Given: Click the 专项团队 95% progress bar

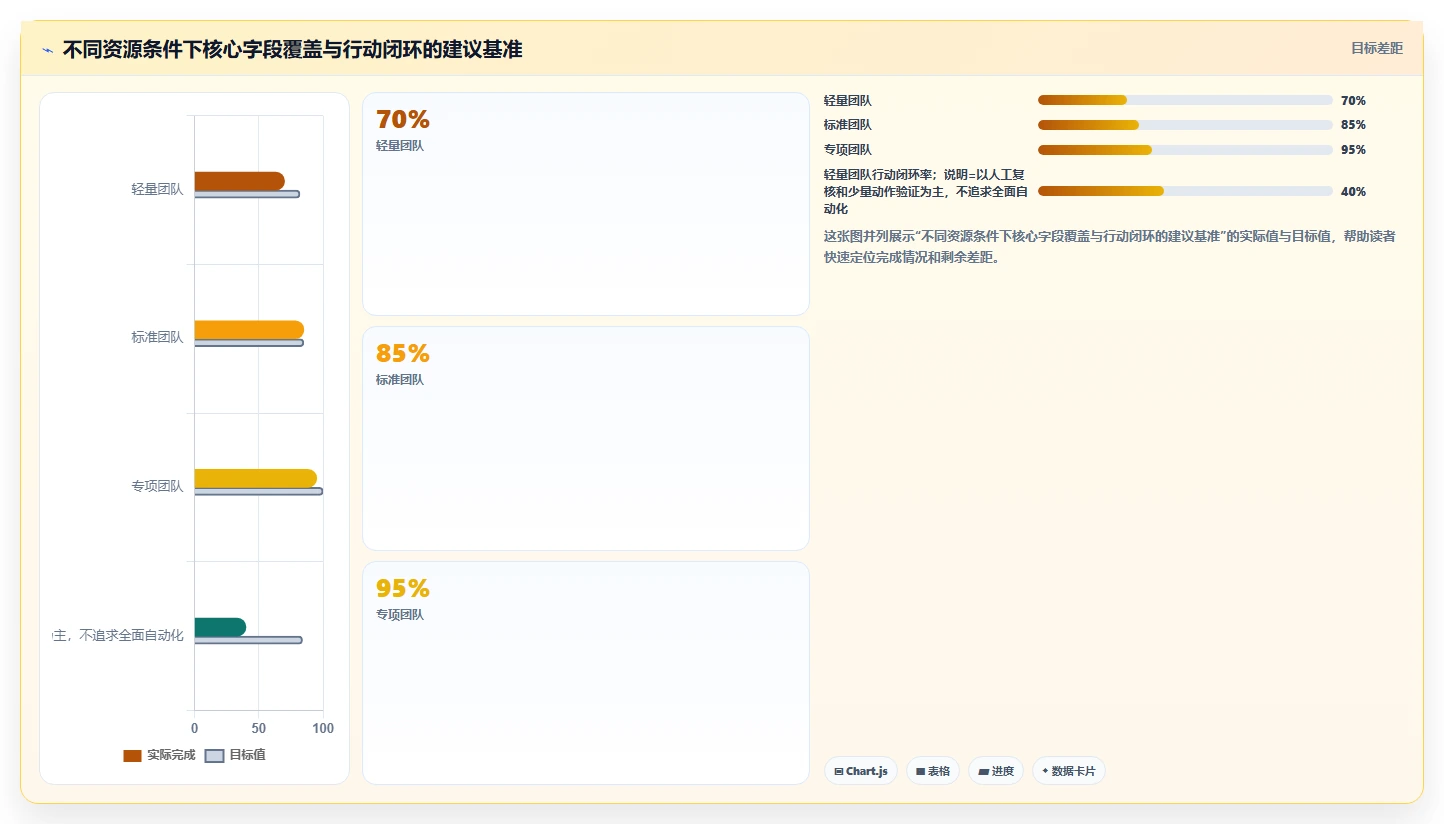Looking at the screenshot, I should [x=1185, y=150].
